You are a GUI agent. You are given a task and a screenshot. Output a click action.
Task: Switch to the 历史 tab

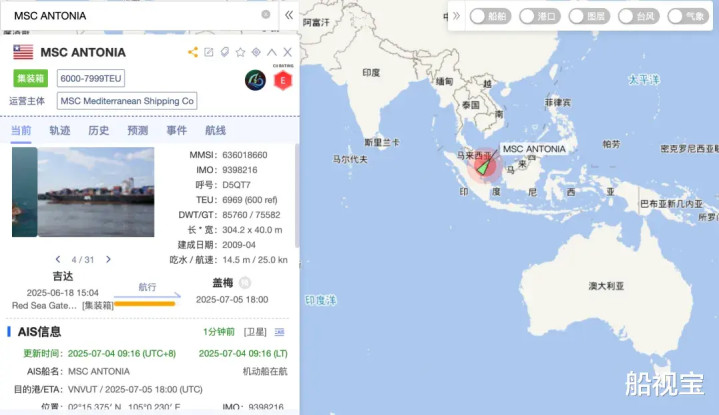point(99,131)
